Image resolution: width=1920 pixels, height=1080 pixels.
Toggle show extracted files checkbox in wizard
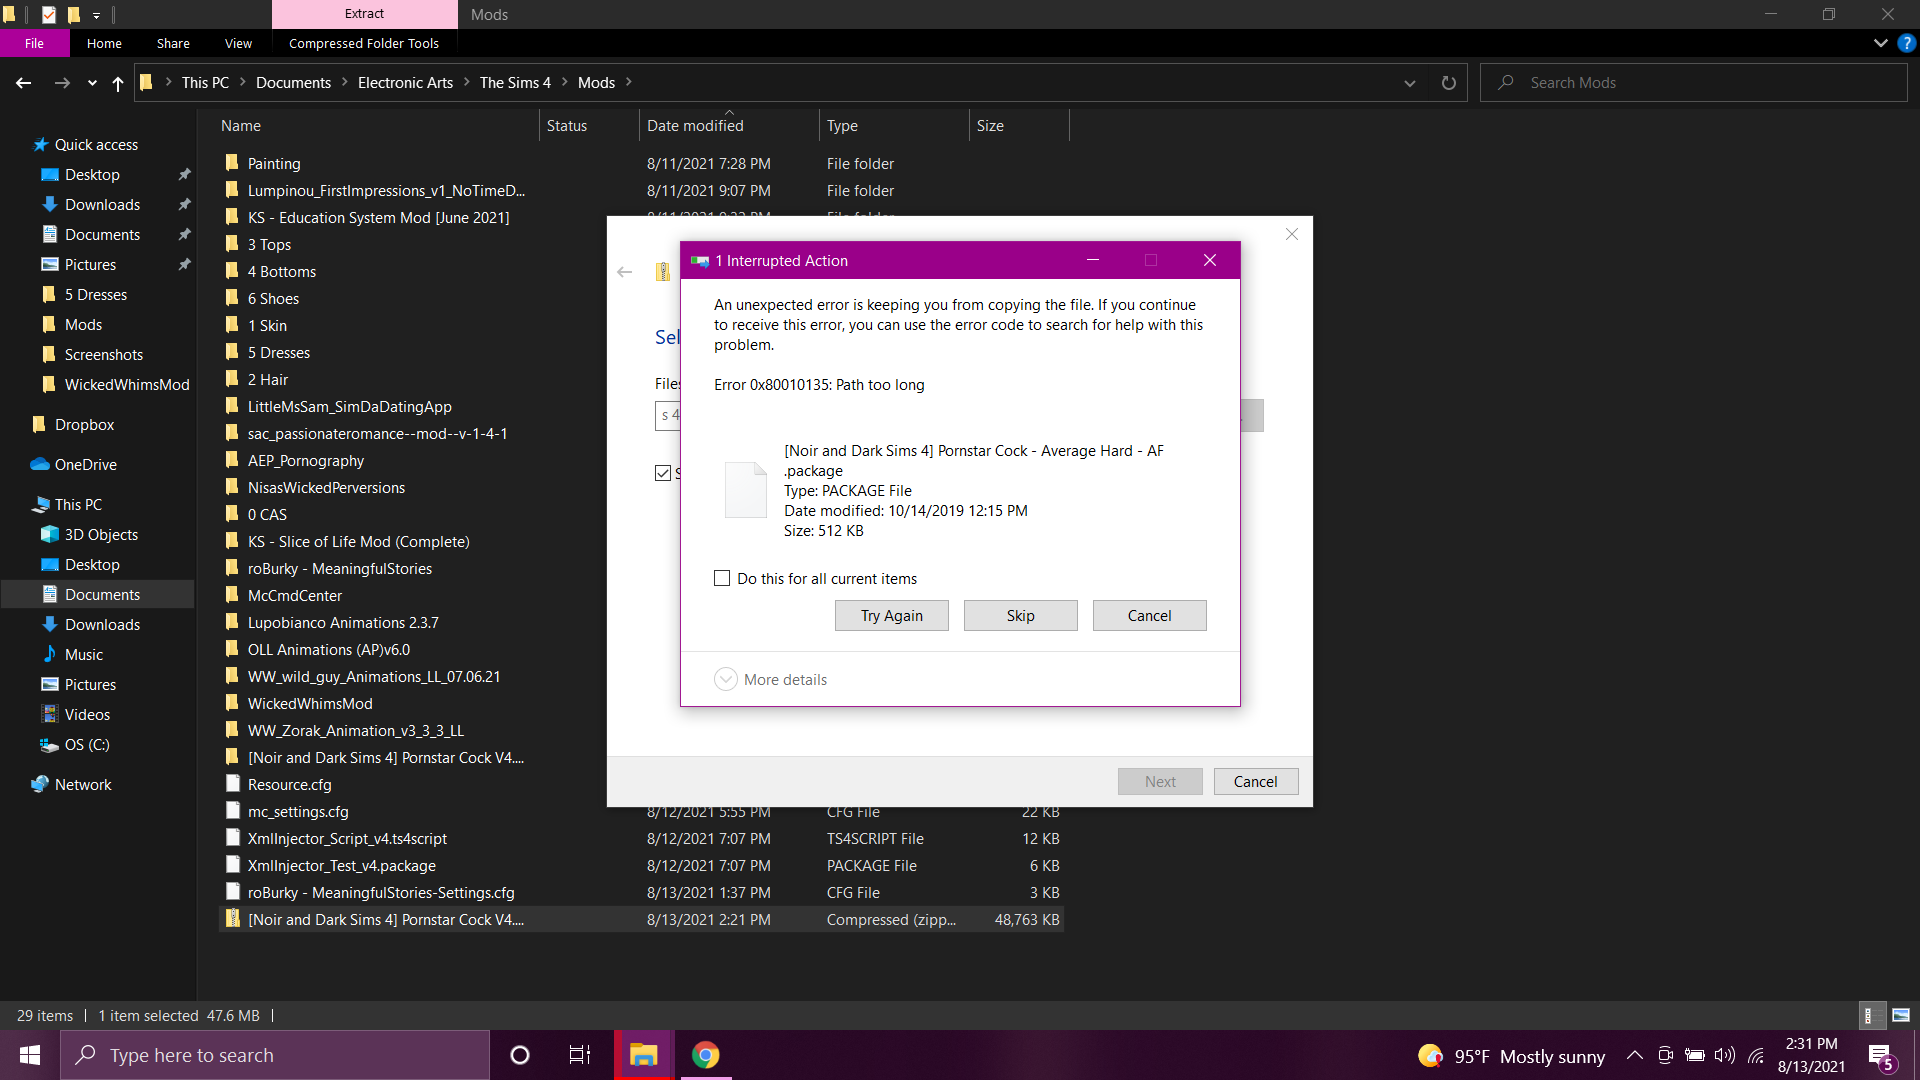click(663, 473)
